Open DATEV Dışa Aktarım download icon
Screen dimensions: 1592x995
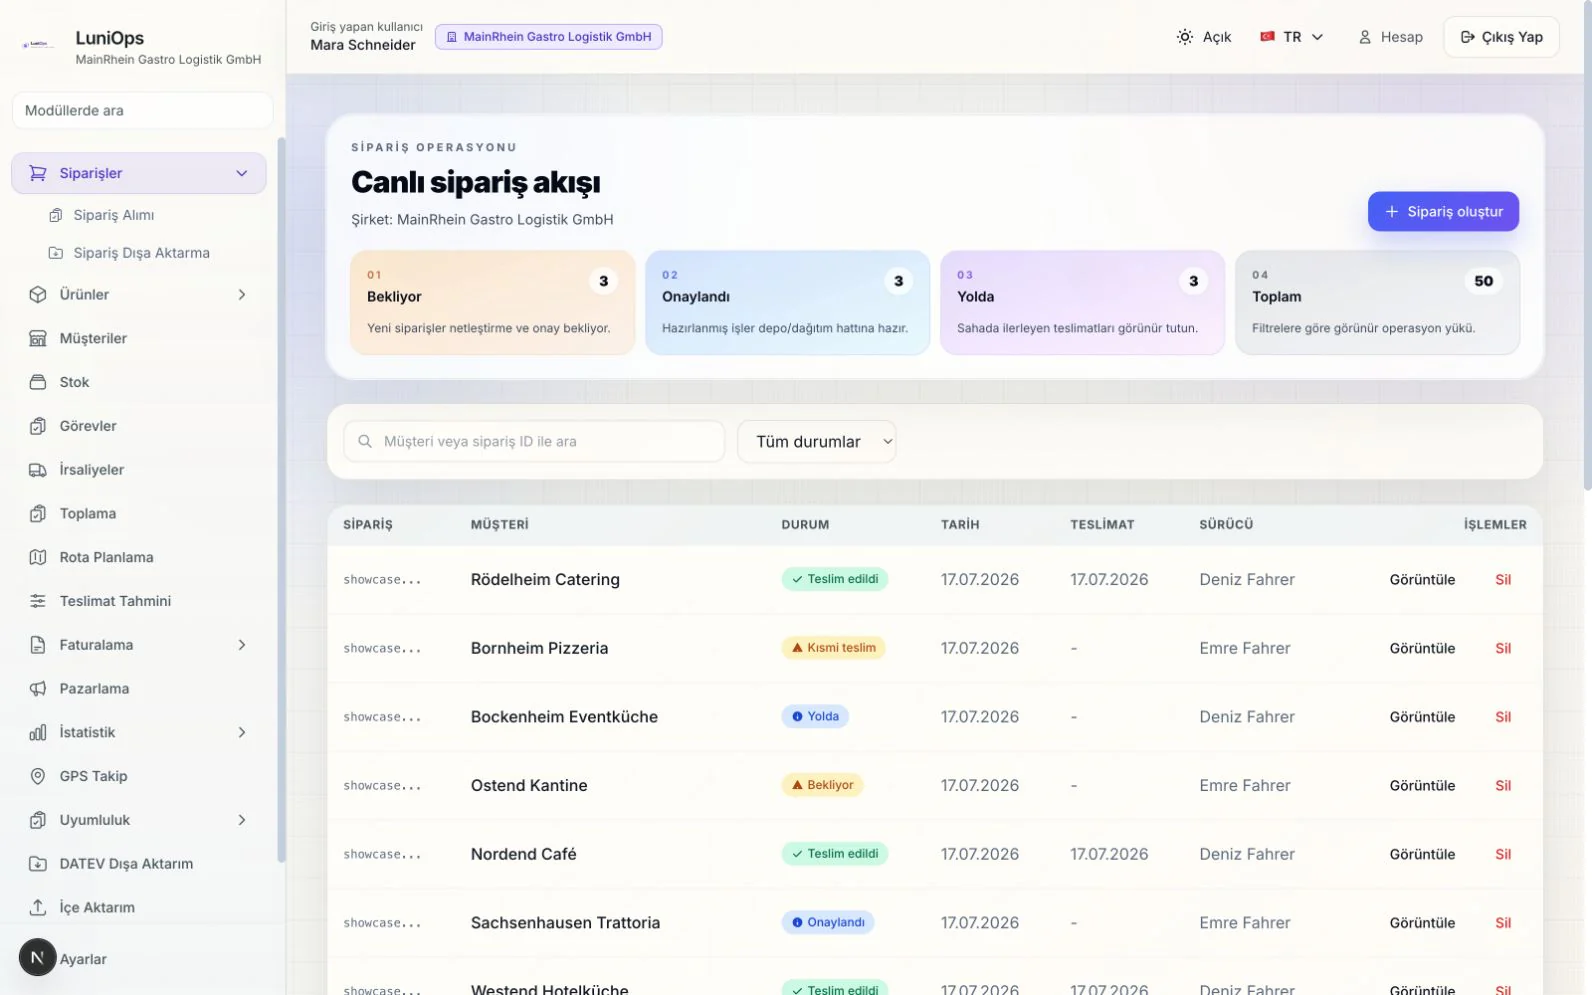pos(38,864)
